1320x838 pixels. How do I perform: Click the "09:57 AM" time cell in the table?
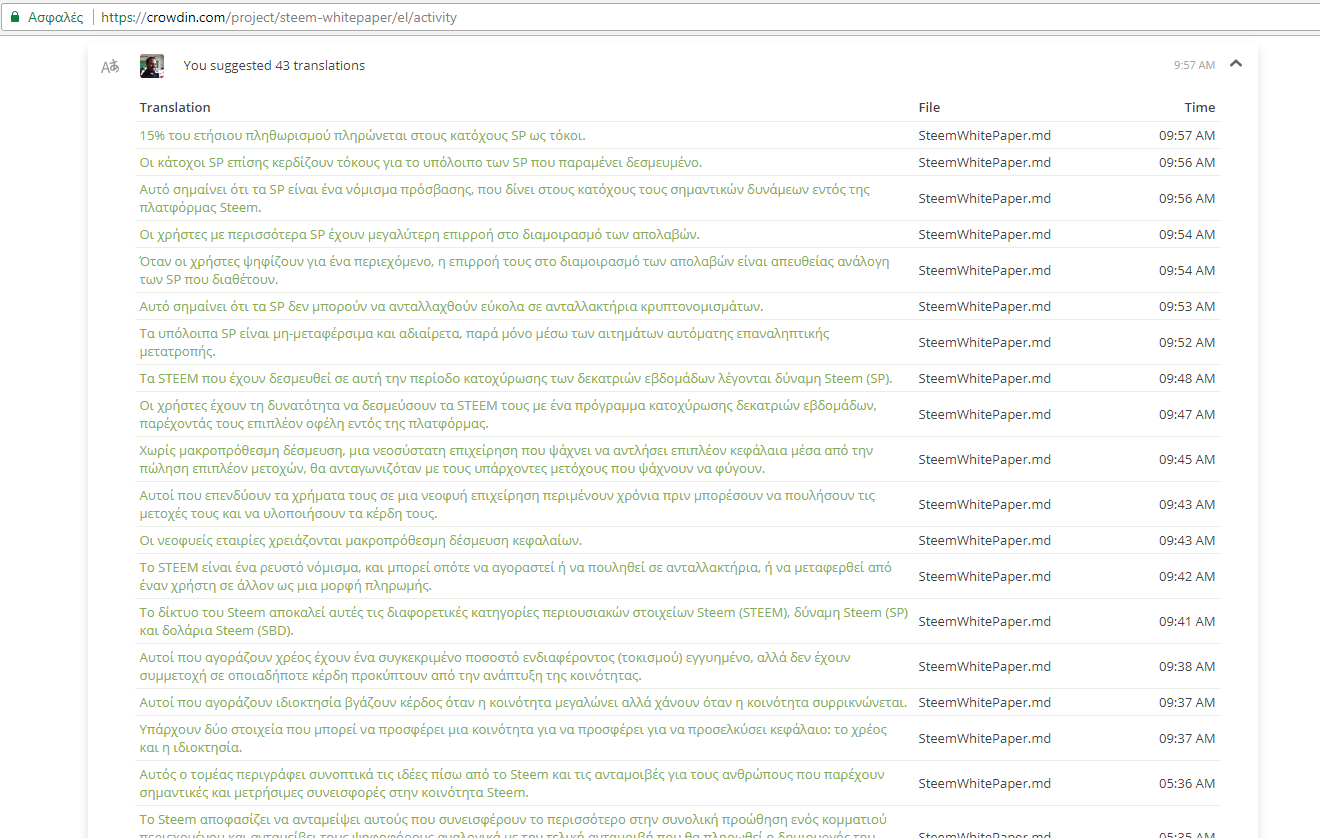[1187, 135]
